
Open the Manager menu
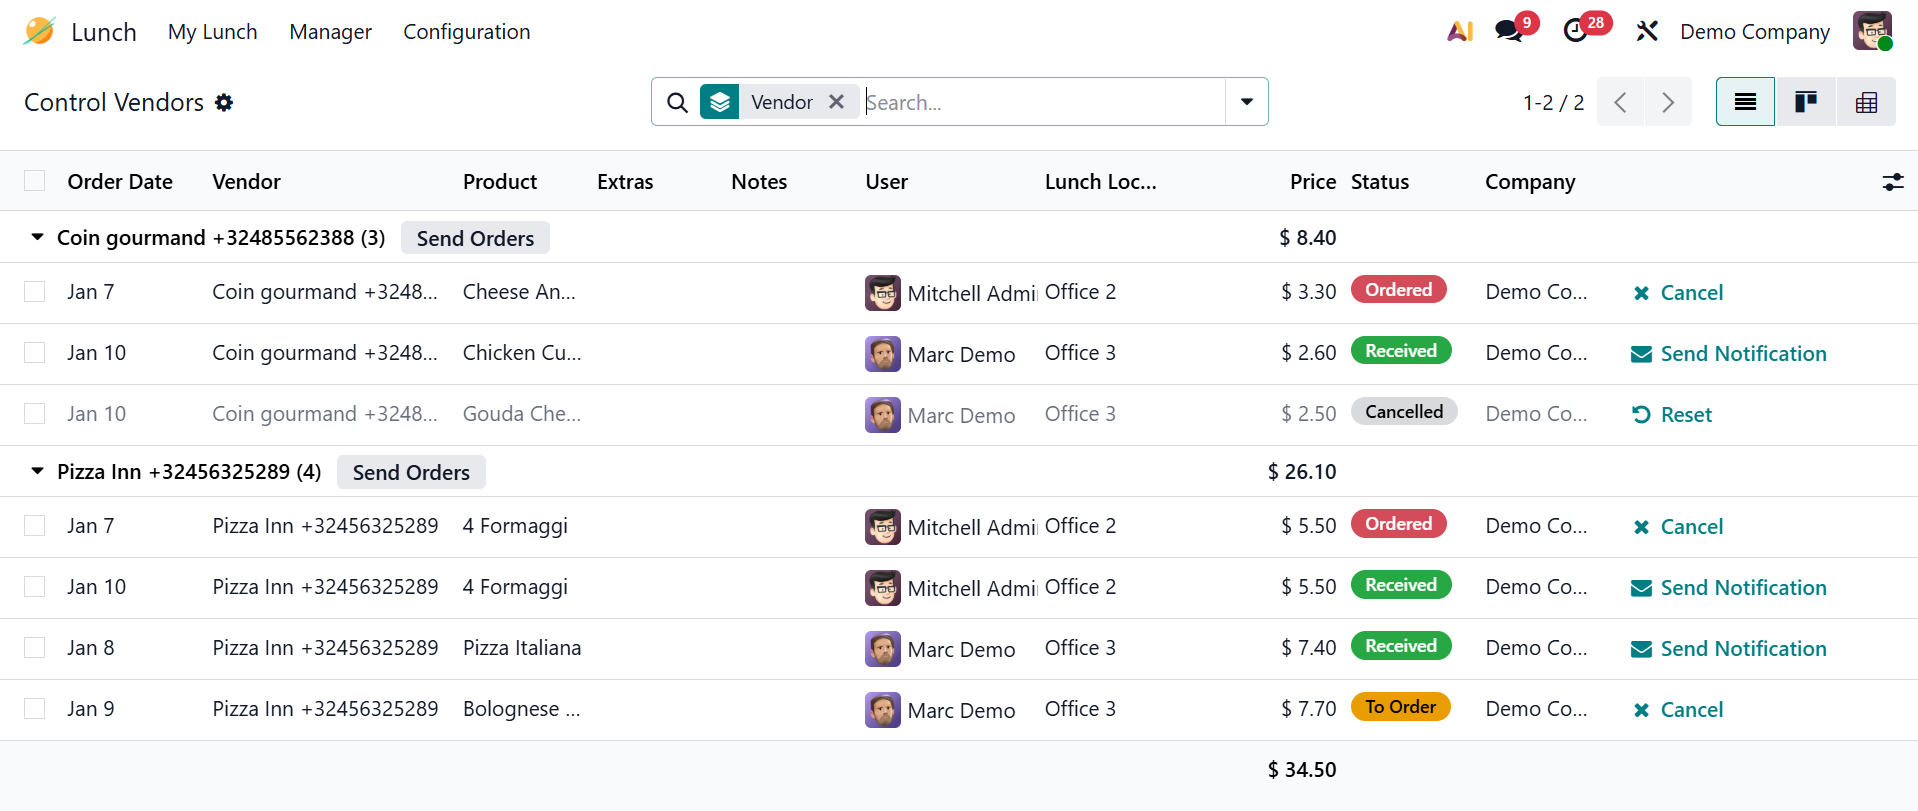coord(330,32)
